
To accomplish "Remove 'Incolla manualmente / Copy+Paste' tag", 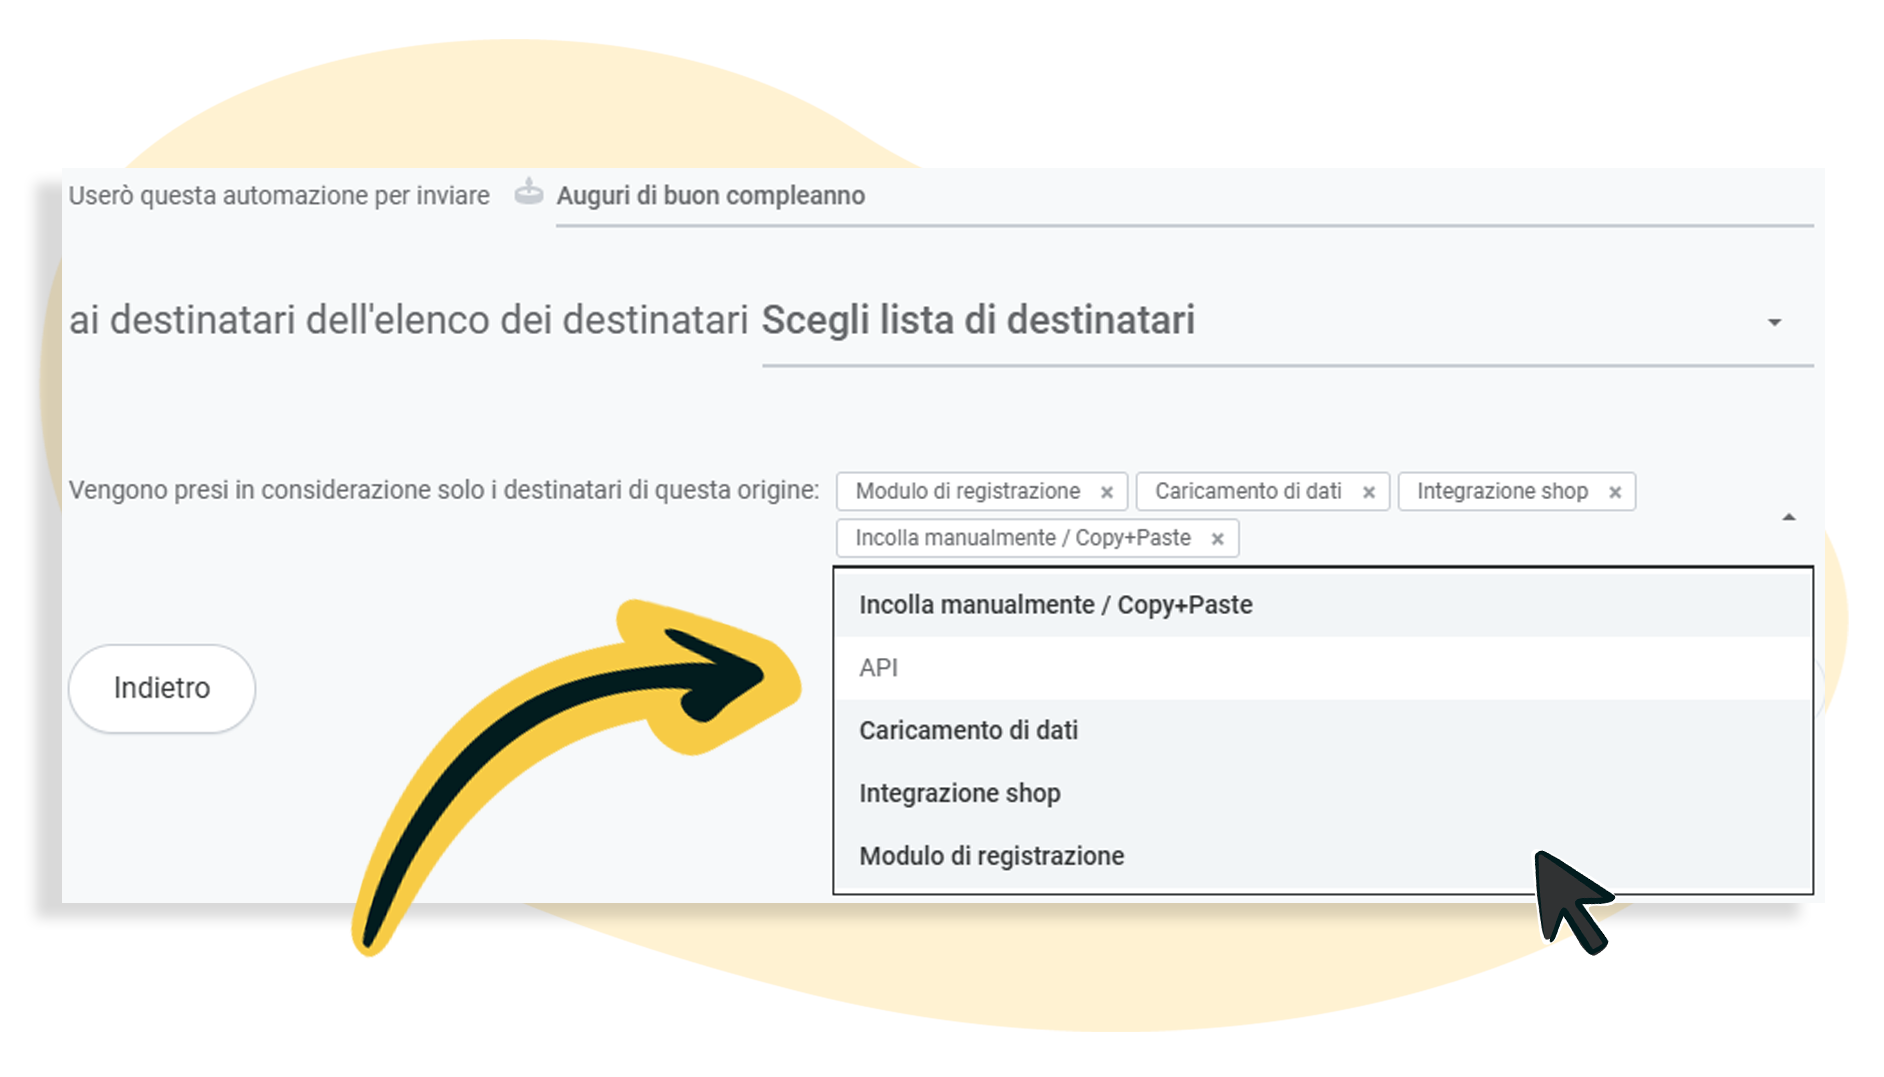I will point(1218,539).
